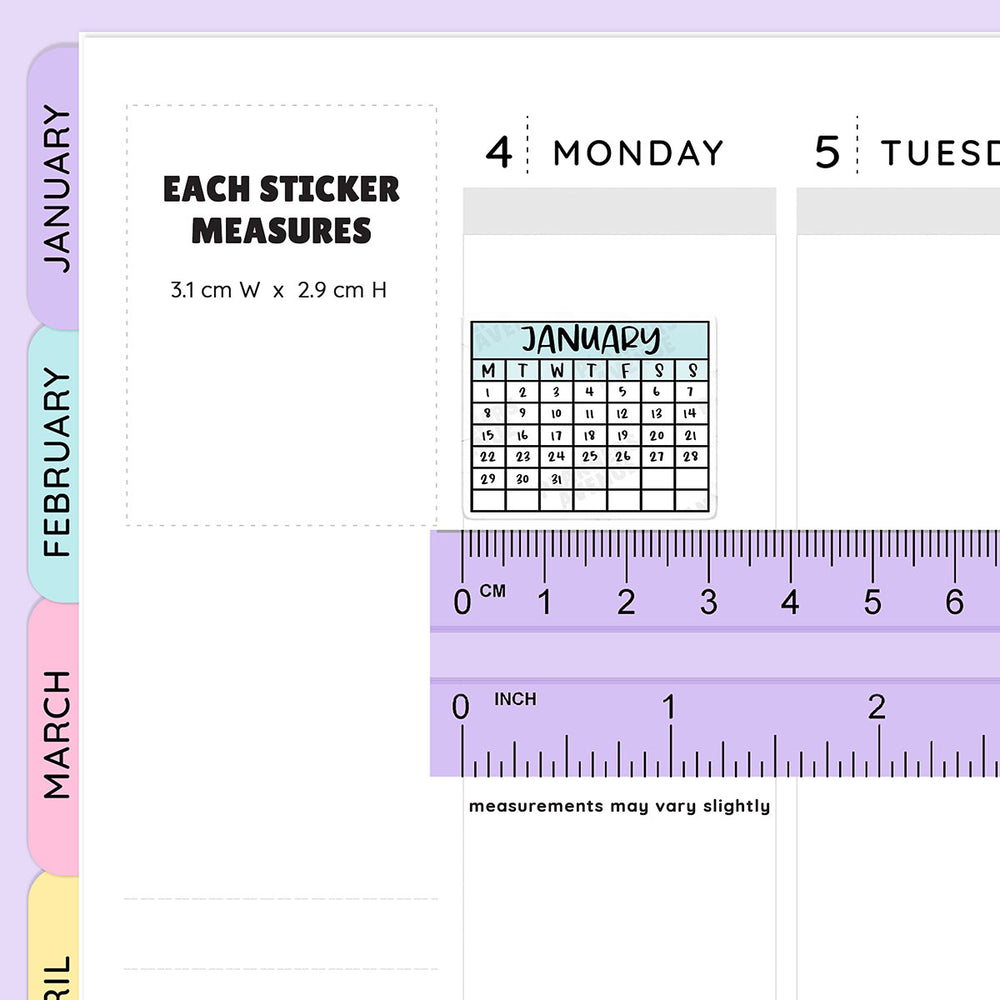The height and width of the screenshot is (1000, 1000).
Task: Switch to the FEBRUARY side tab
Action: pos(57,462)
